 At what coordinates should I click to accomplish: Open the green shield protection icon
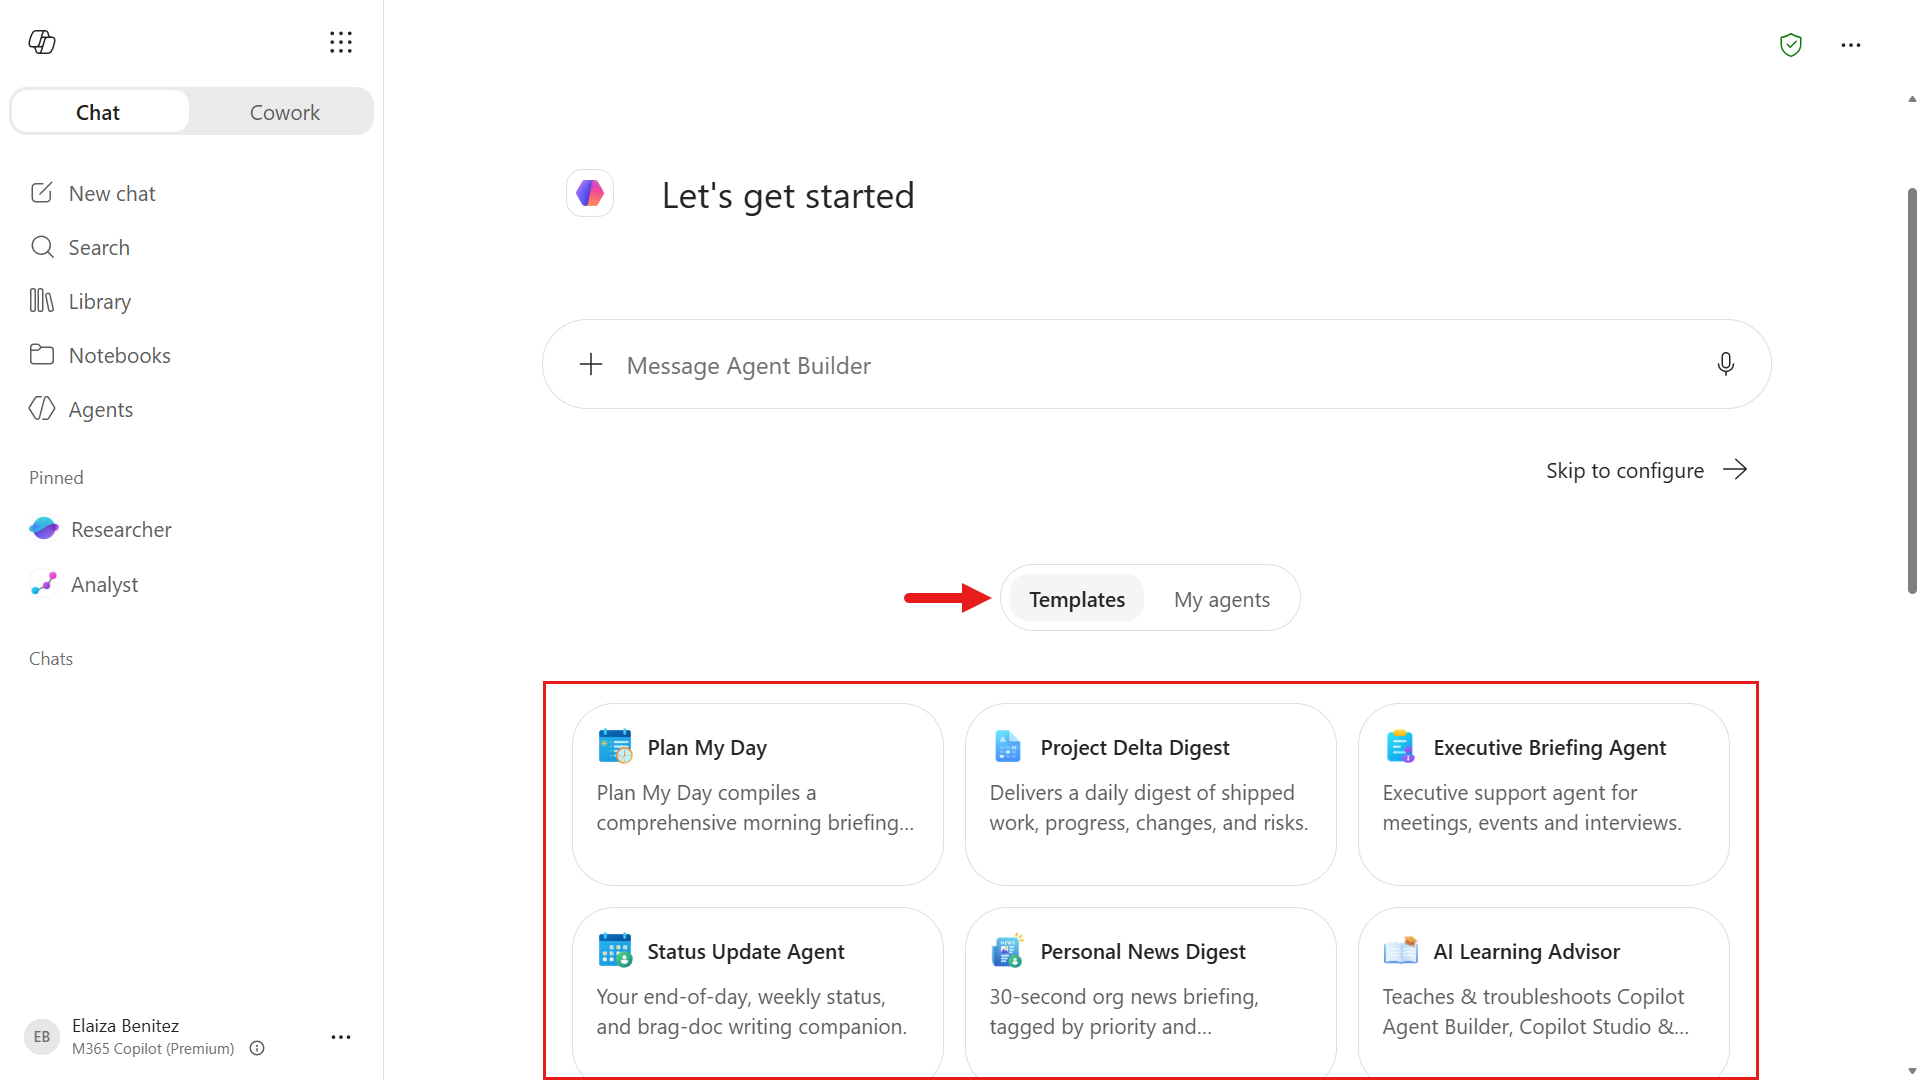(1791, 45)
